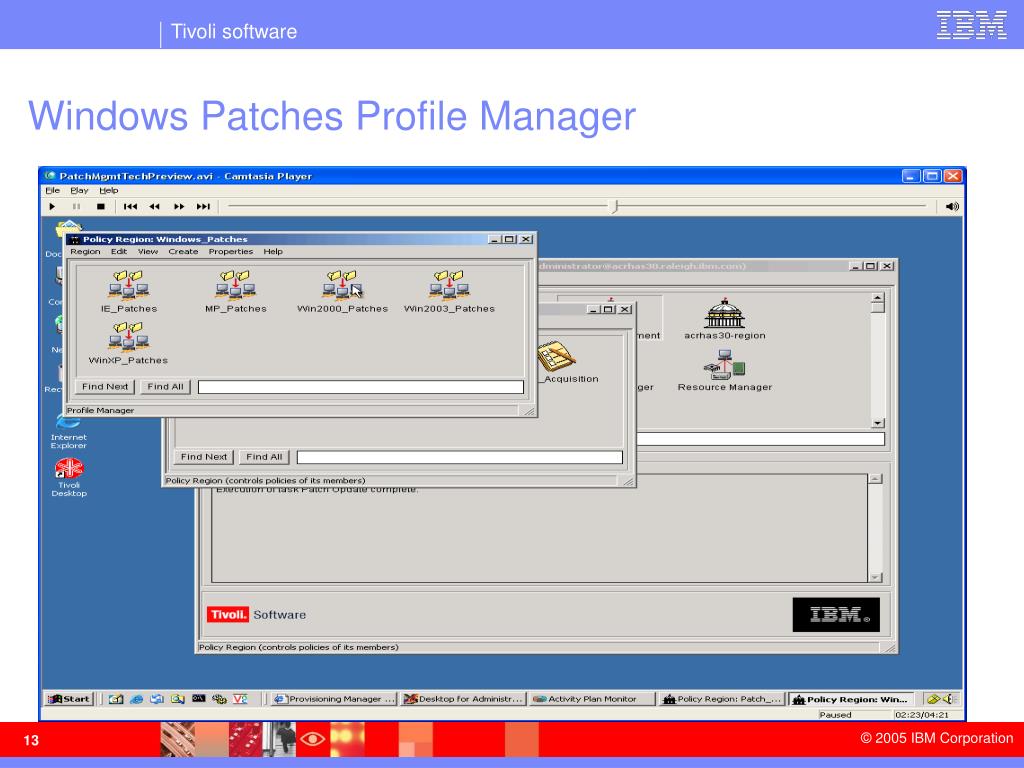
Task: Click the Windows Start button
Action: (69, 699)
